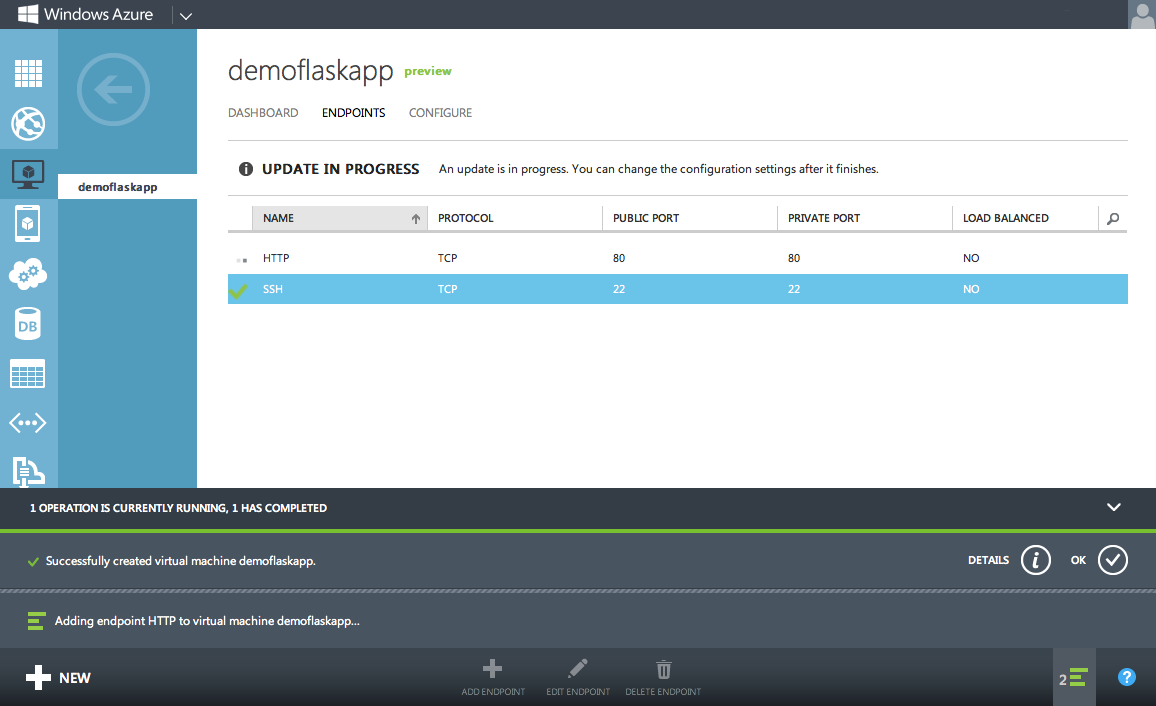Screen dimensions: 1156x706
Task: Click 'Successfully created virtual machine' message
Action: click(x=181, y=561)
